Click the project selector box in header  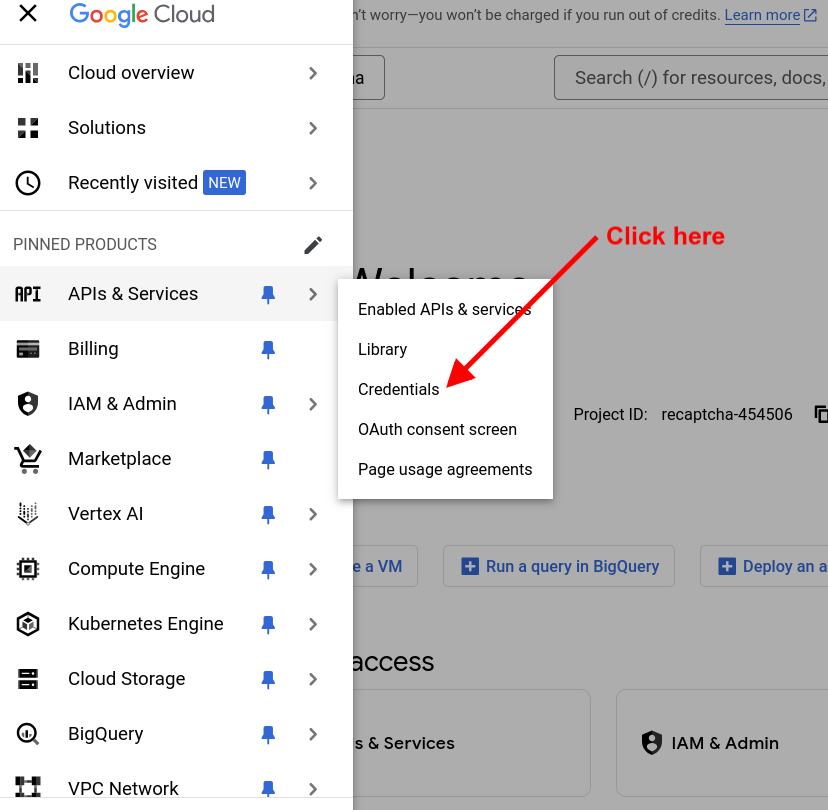[369, 78]
